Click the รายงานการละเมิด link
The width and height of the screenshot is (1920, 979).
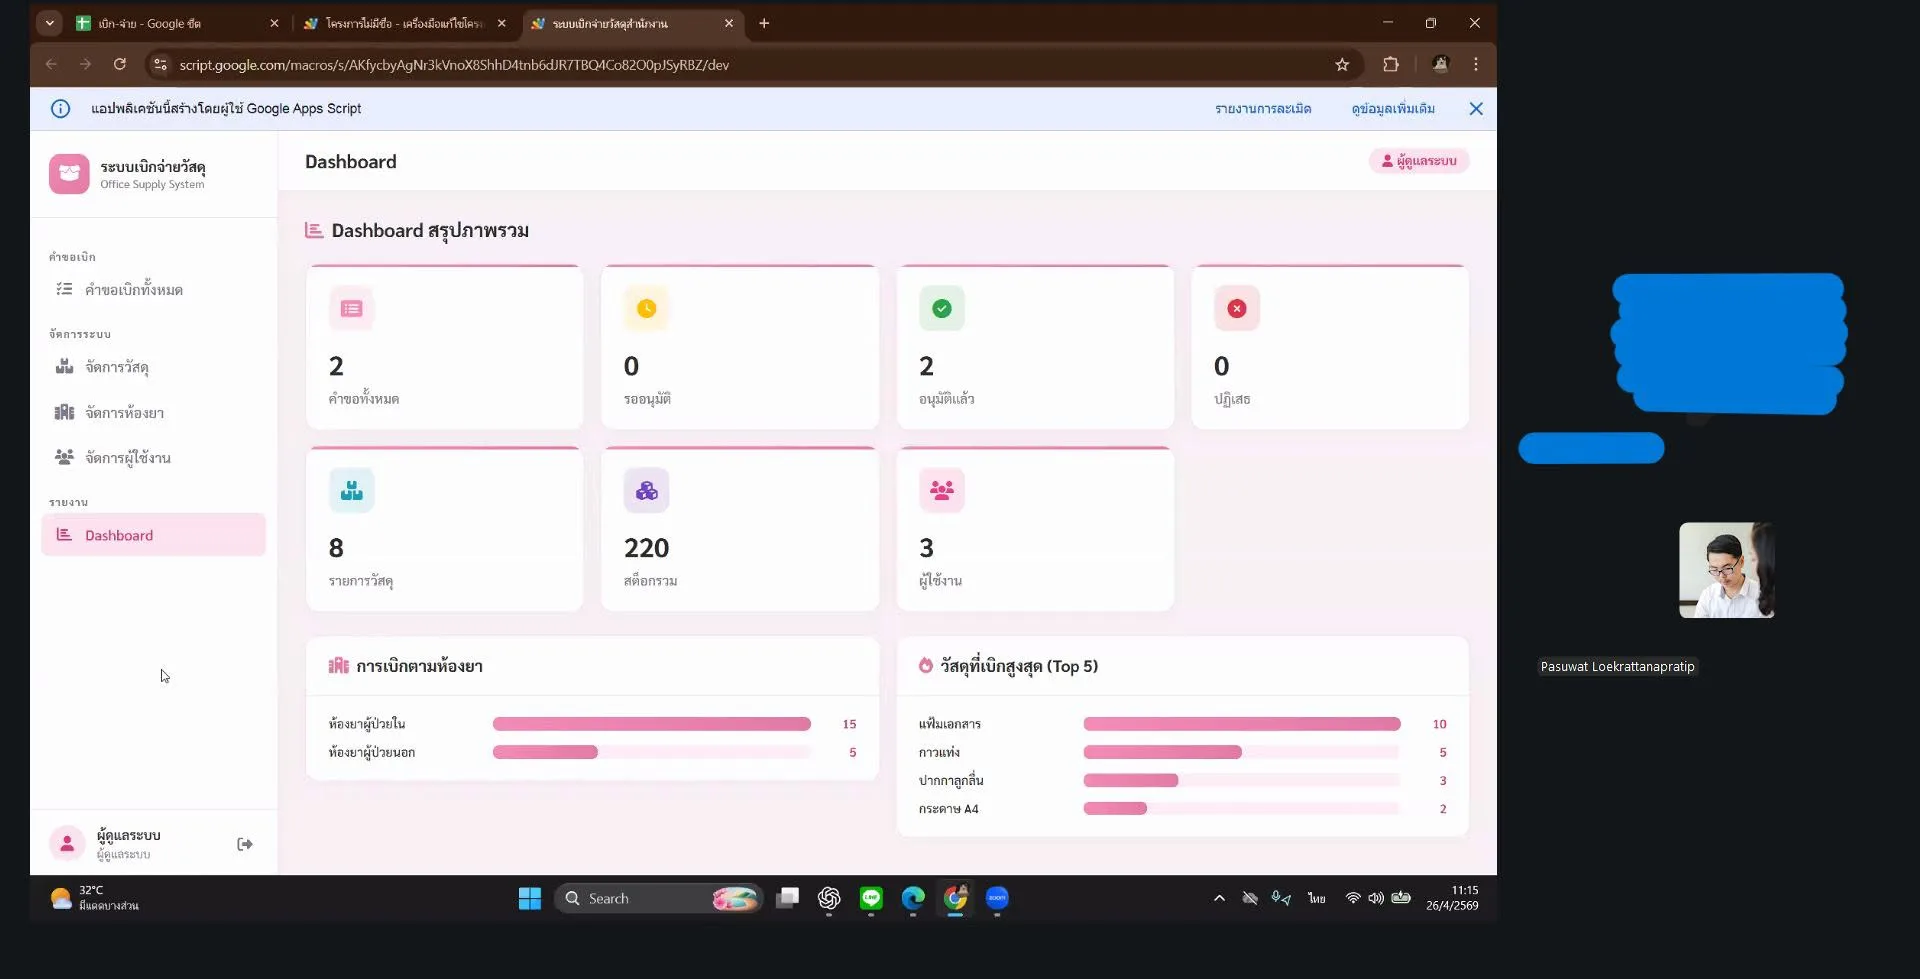[x=1263, y=109]
